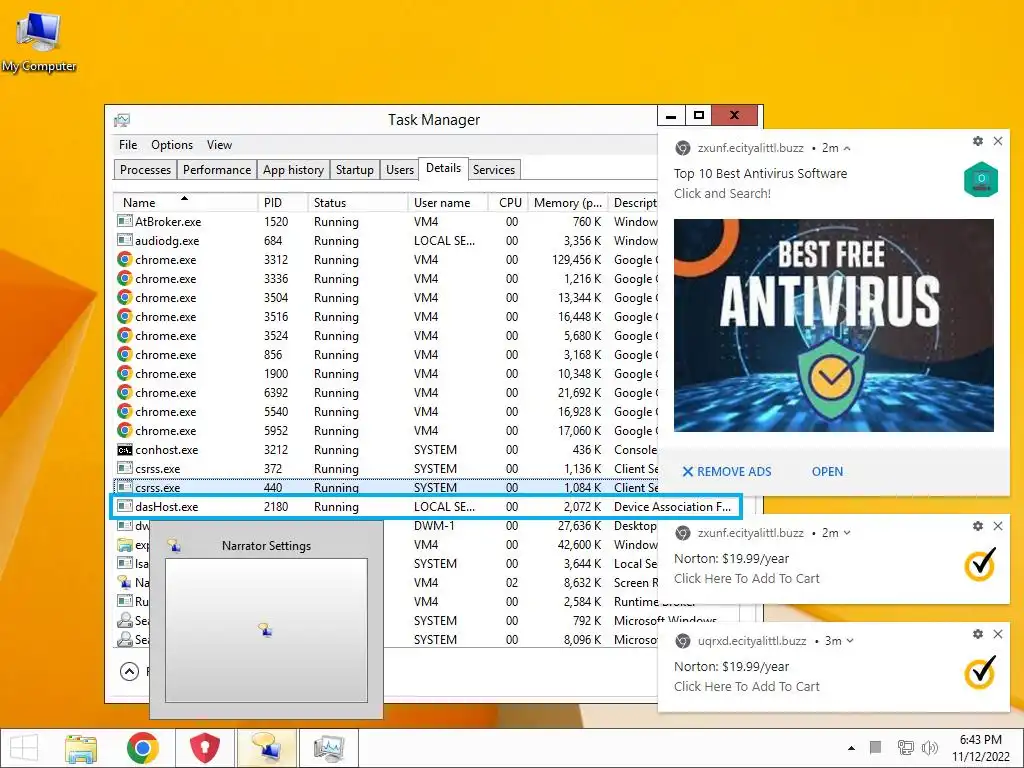The width and height of the screenshot is (1024, 768).
Task: Expand the second zxunf Norton notification chevron
Action: [x=847, y=533]
